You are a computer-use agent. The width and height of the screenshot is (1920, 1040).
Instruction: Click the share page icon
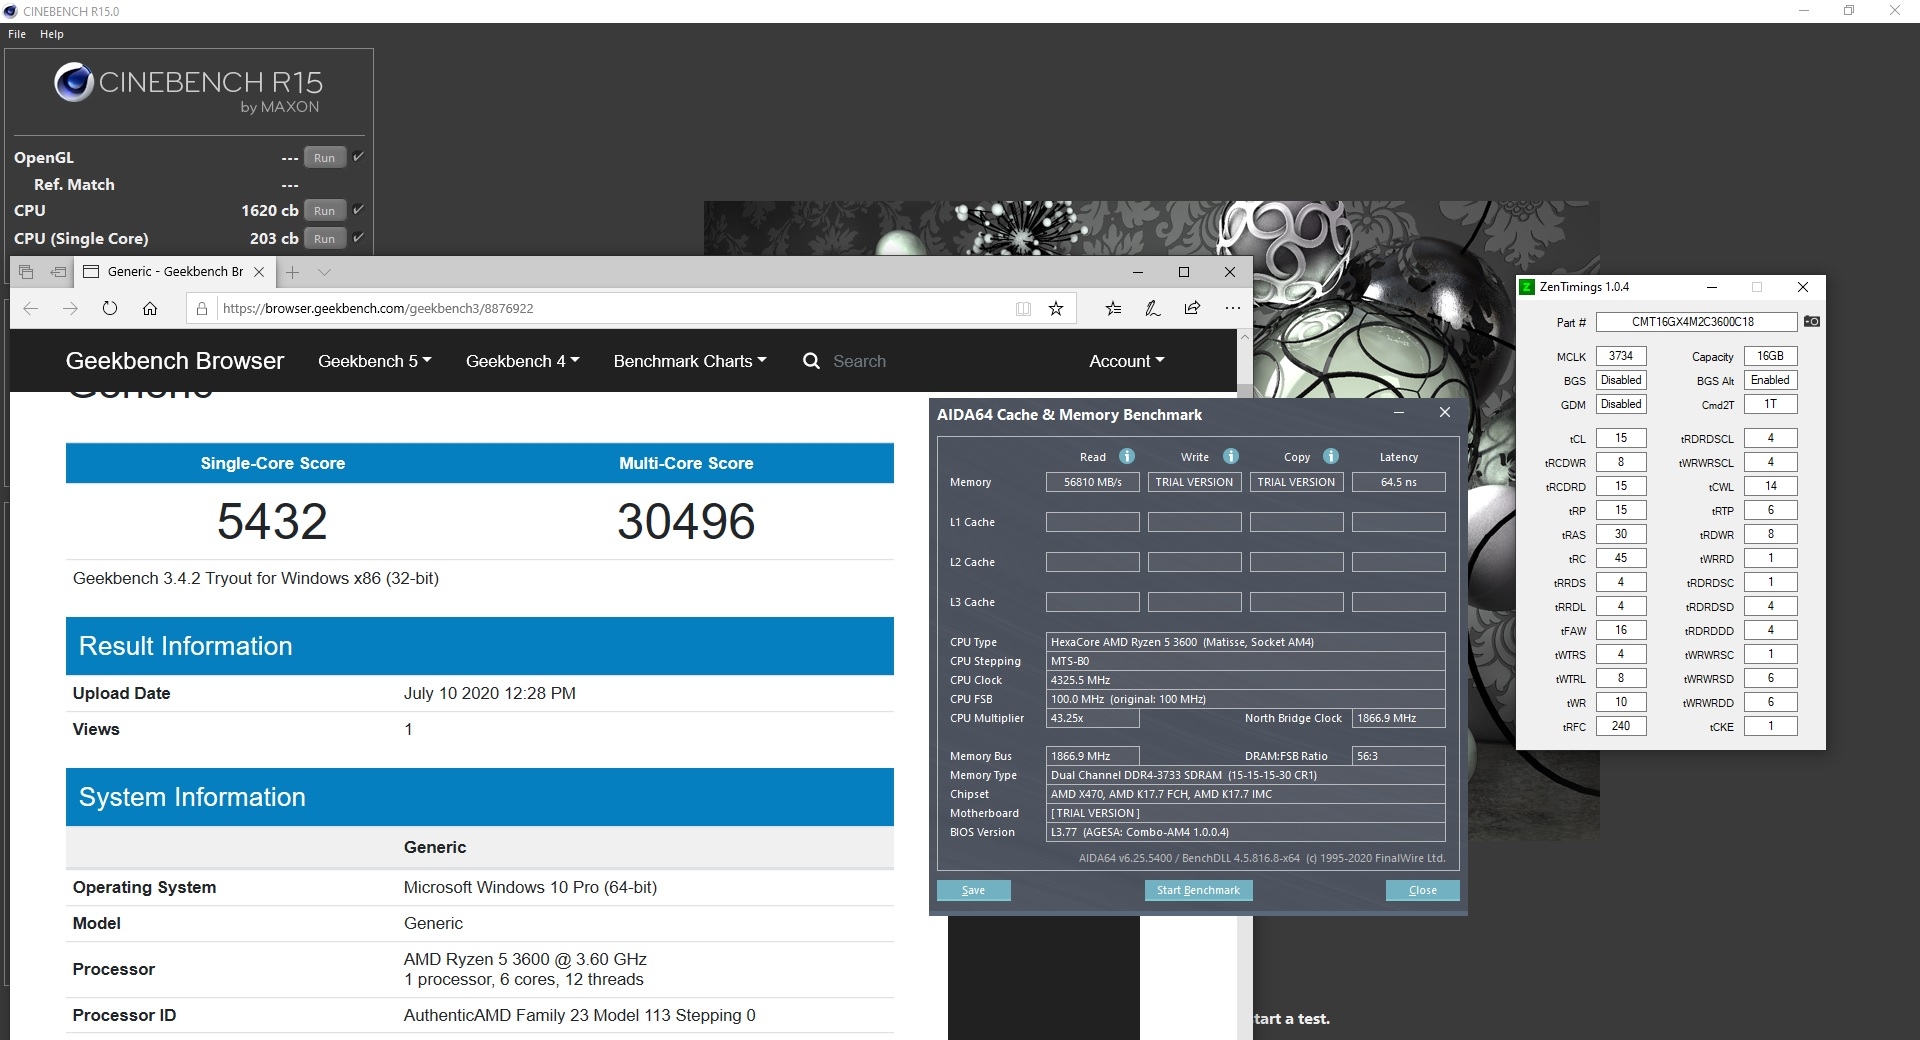(1192, 308)
